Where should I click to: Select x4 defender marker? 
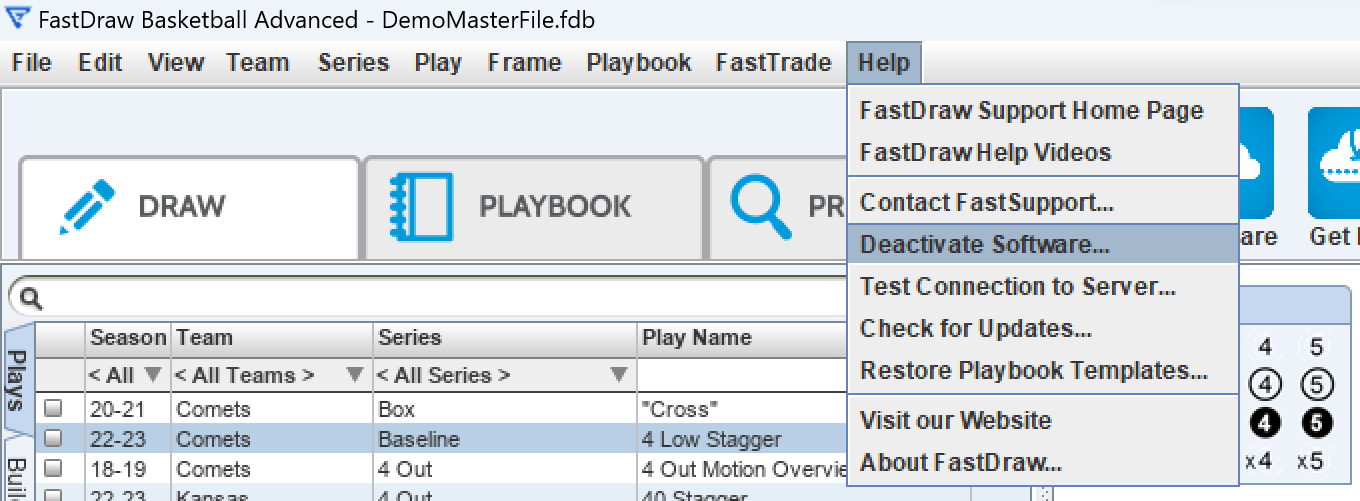(x=1259, y=462)
